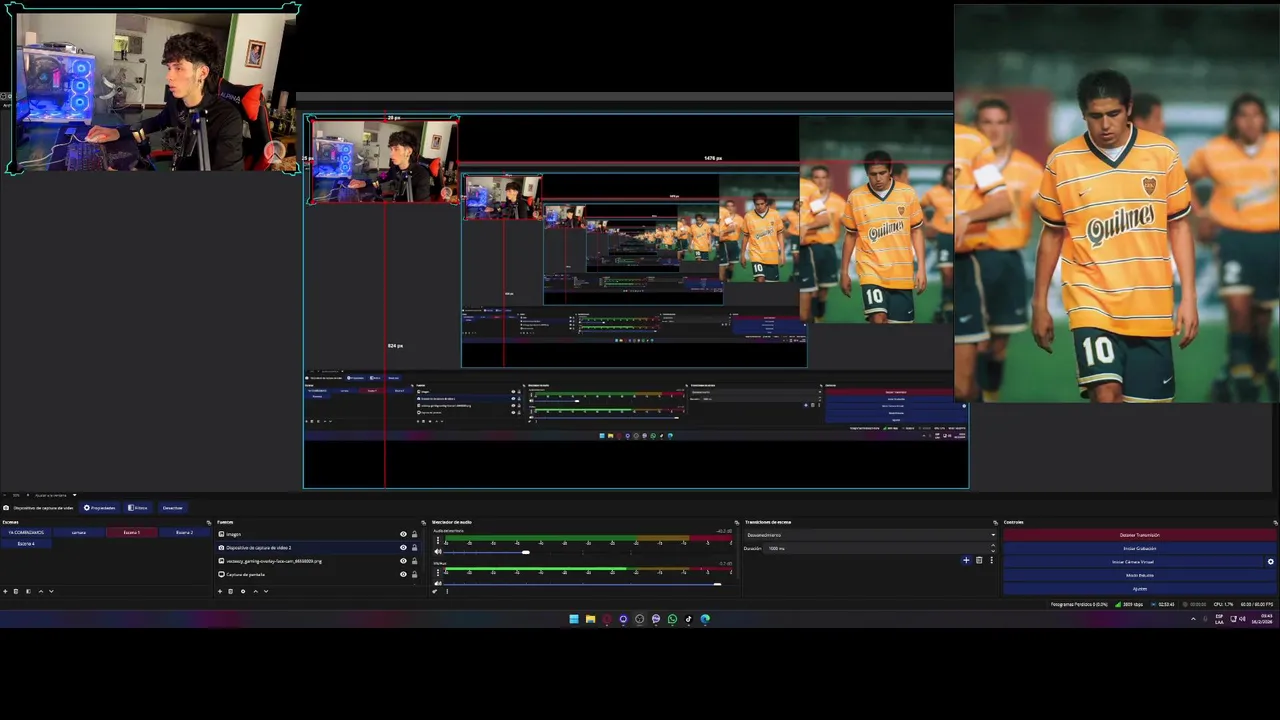Open advanced audio properties icon
Viewport: 1280px width, 720px height.
[434, 591]
